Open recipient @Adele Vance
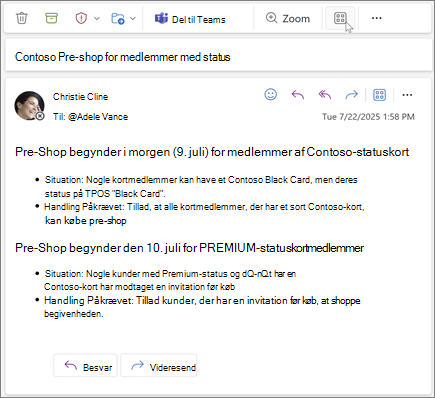 pos(98,117)
